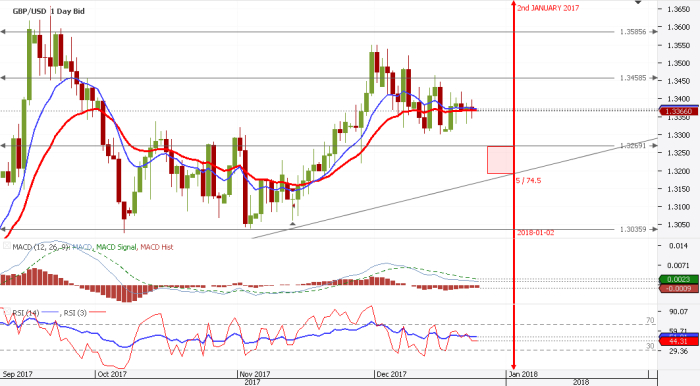This screenshot has width=700, height=386.
Task: Select the 2nd JANUARY 2017 text label
Action: click(x=548, y=8)
